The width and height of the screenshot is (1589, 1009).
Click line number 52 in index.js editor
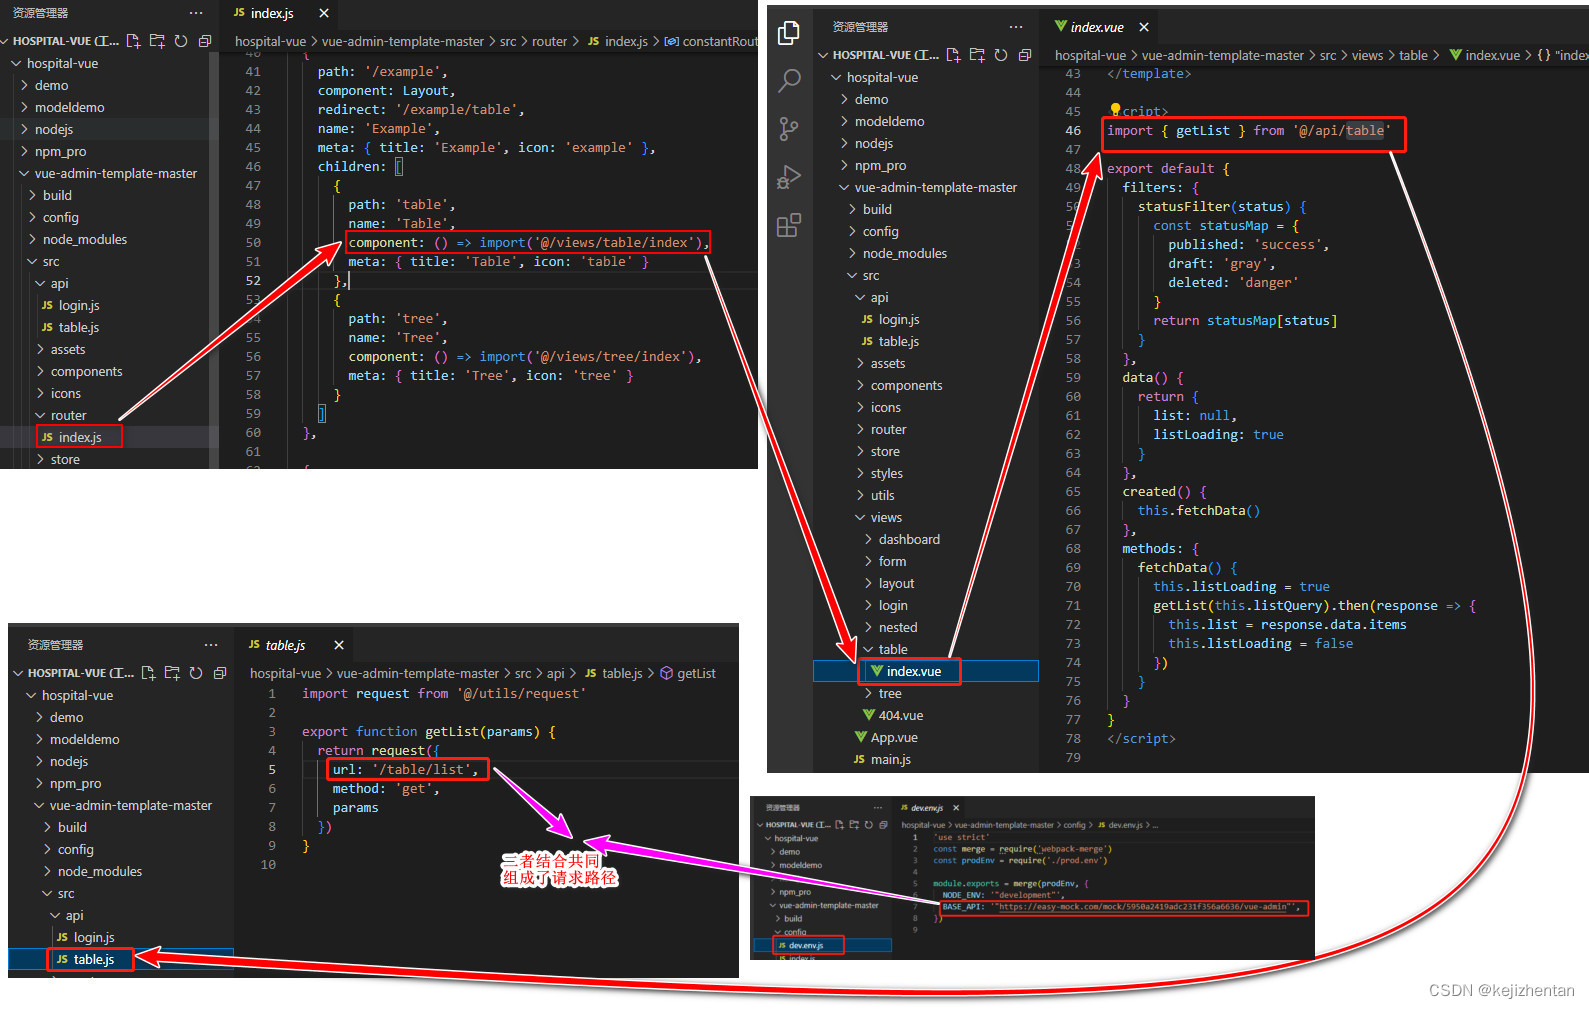[253, 281]
